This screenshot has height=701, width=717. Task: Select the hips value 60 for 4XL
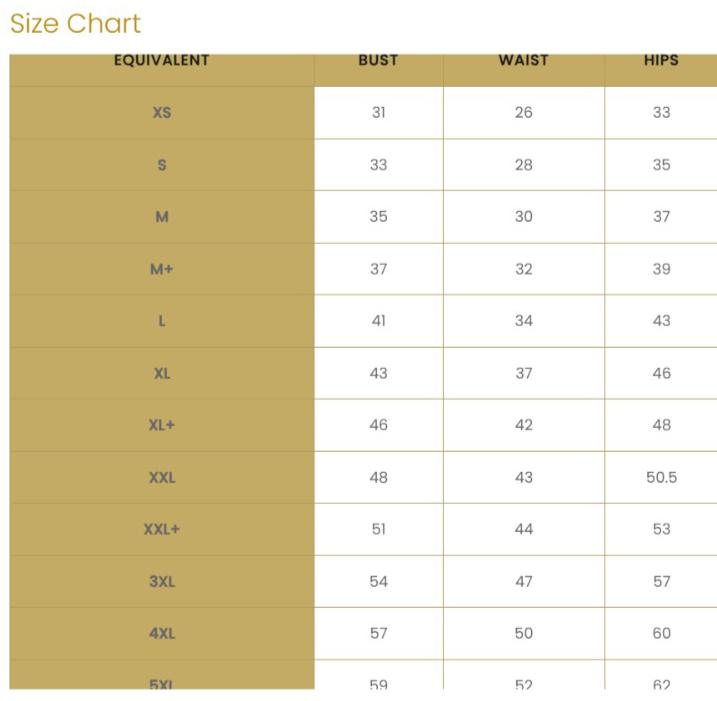pos(661,633)
